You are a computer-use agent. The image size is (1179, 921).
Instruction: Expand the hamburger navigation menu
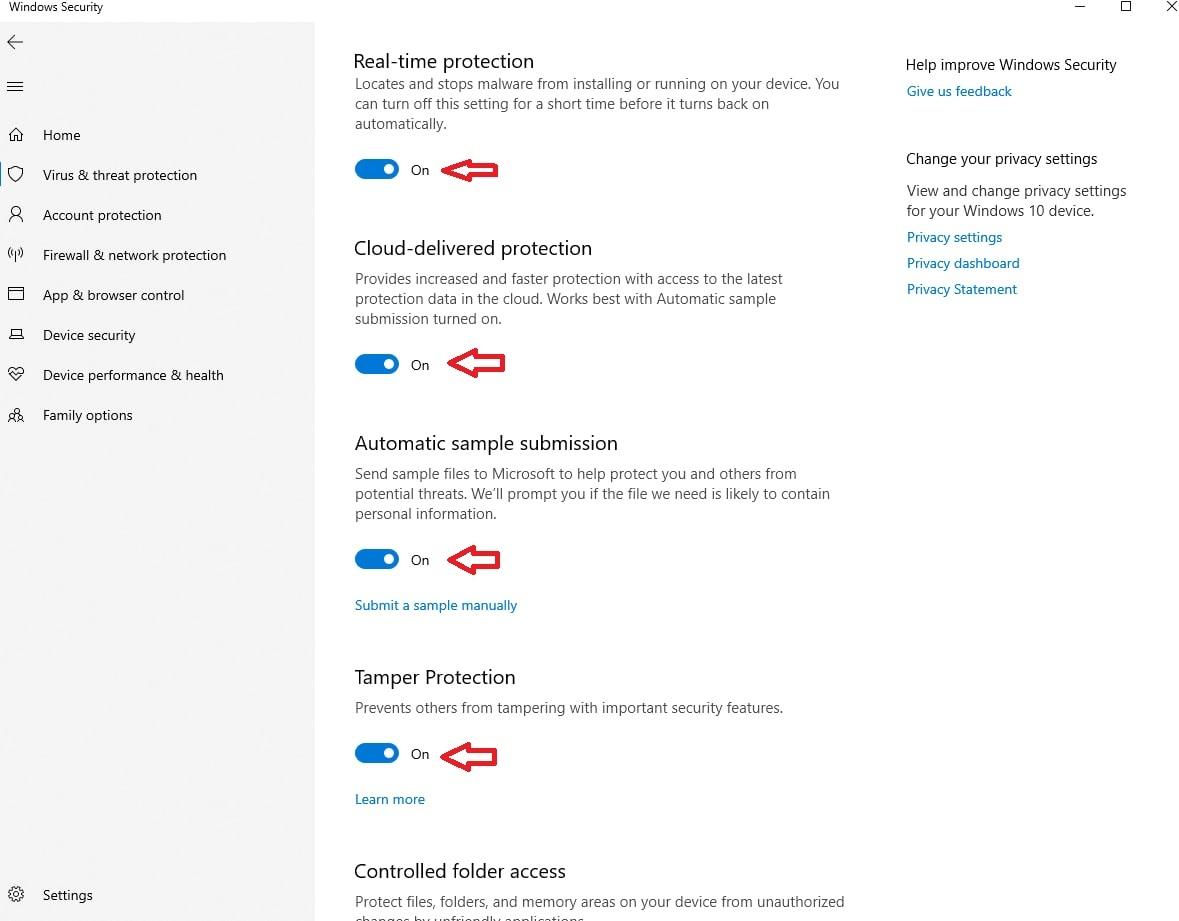click(15, 87)
